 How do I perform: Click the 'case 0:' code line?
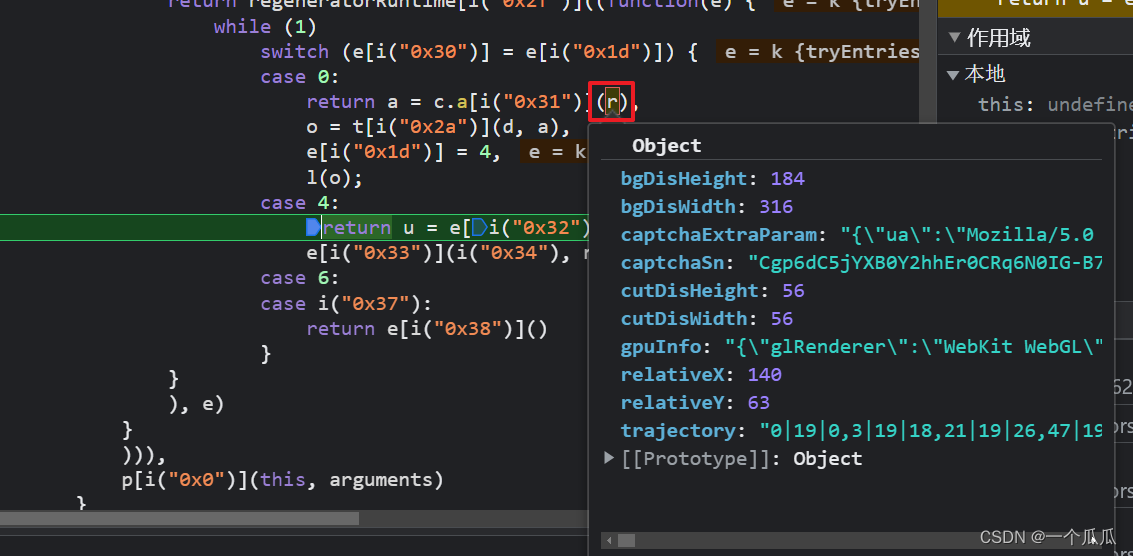(300, 77)
